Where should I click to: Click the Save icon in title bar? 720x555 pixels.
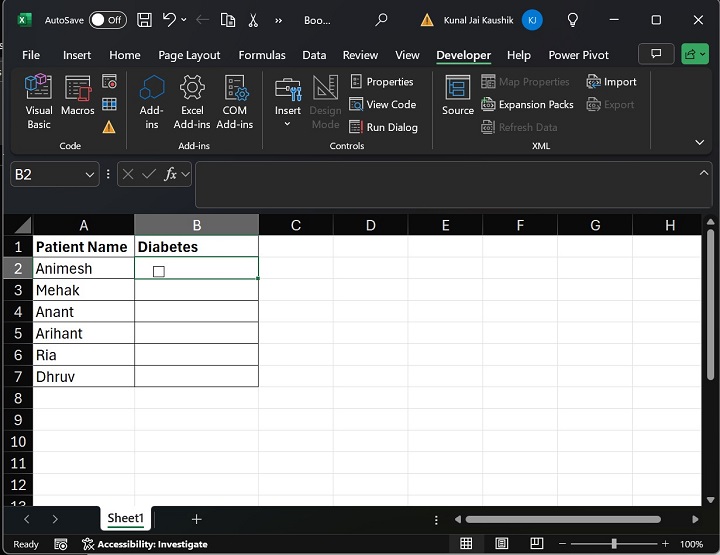(x=144, y=20)
